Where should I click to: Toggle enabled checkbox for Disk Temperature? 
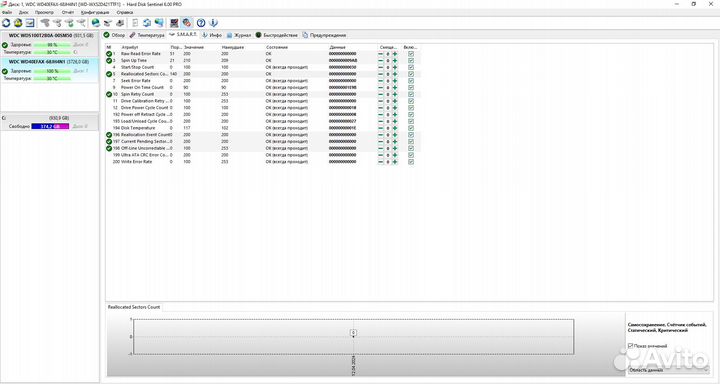pyautogui.click(x=411, y=128)
